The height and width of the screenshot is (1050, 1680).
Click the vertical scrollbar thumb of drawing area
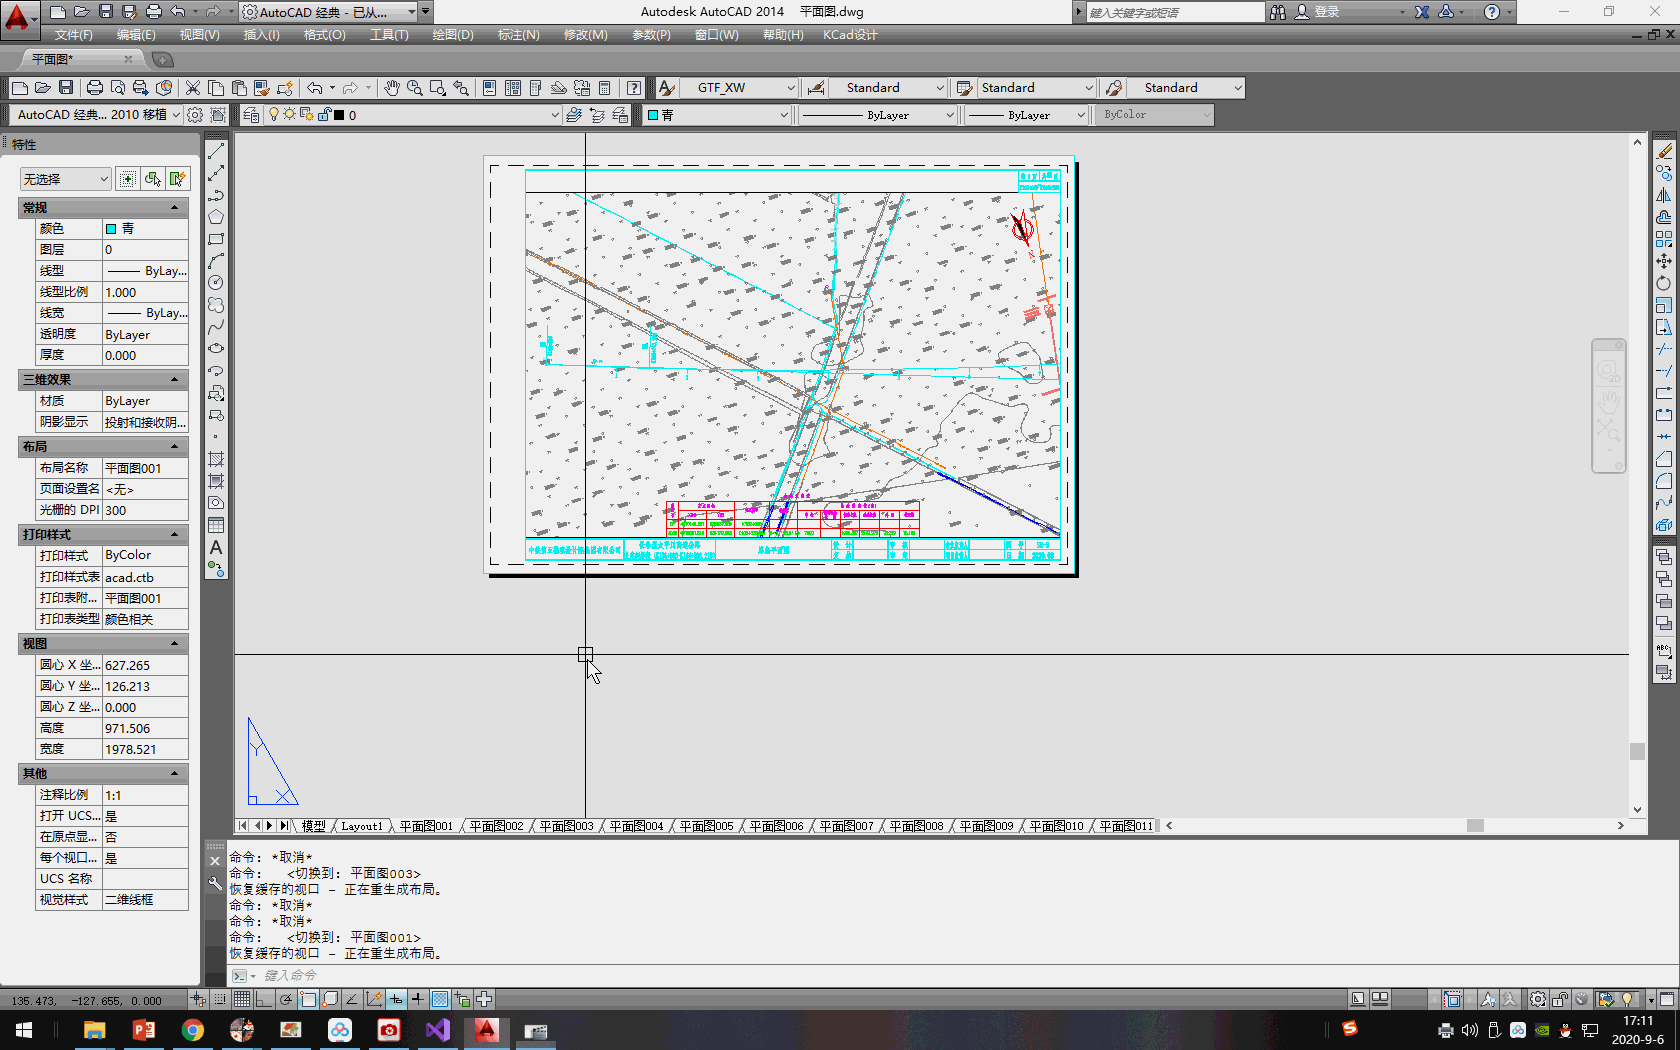[1637, 751]
